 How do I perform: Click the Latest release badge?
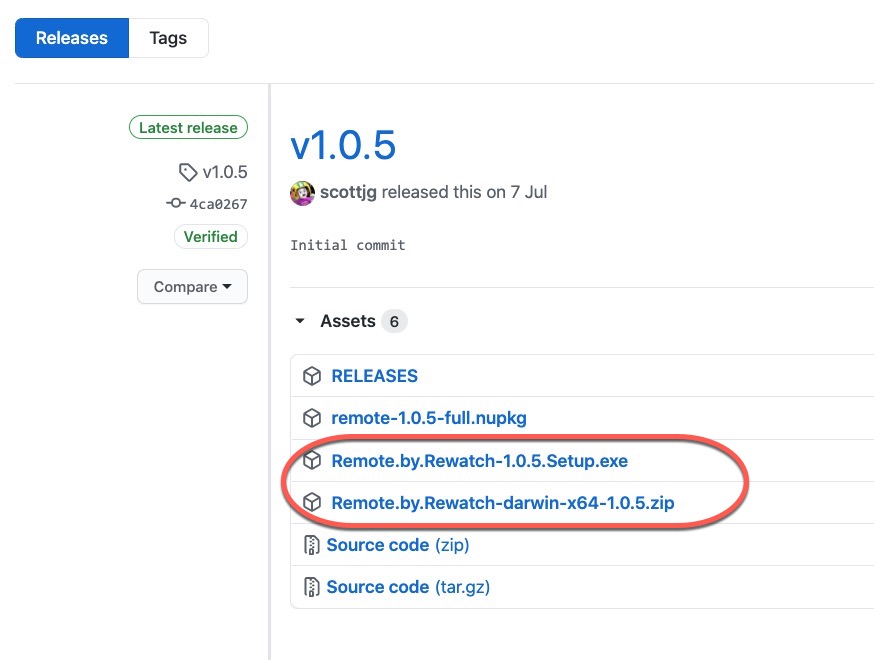click(188, 128)
